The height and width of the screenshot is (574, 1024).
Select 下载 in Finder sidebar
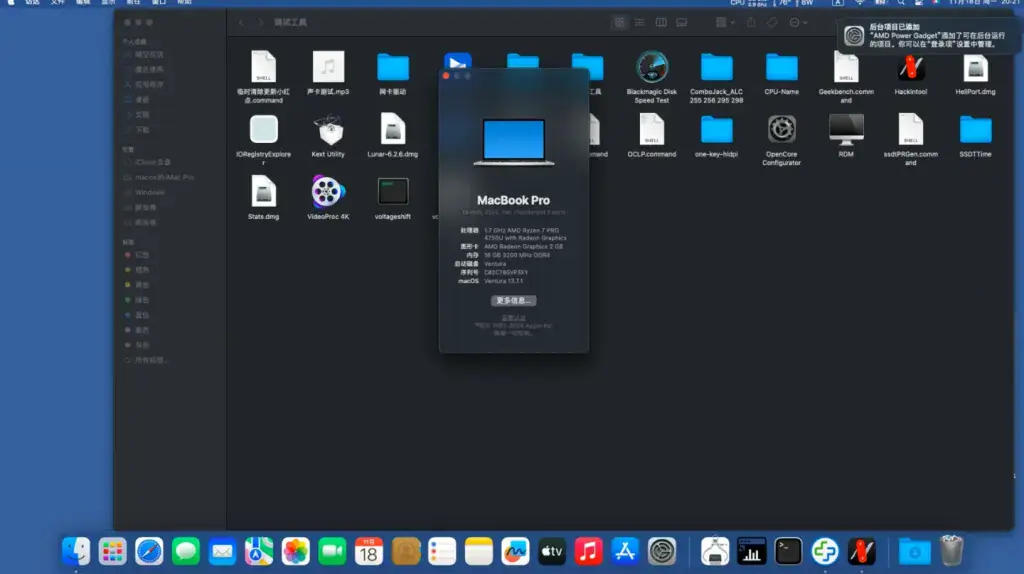point(142,129)
